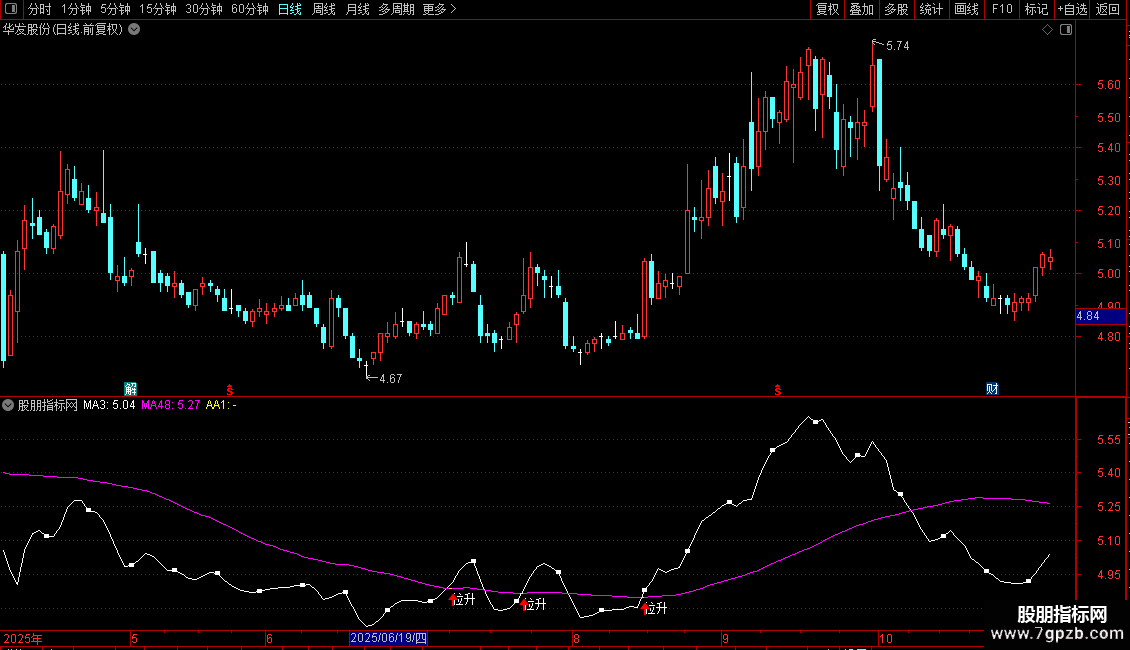
Task: Click the first red S marker near May
Action: [x=230, y=390]
